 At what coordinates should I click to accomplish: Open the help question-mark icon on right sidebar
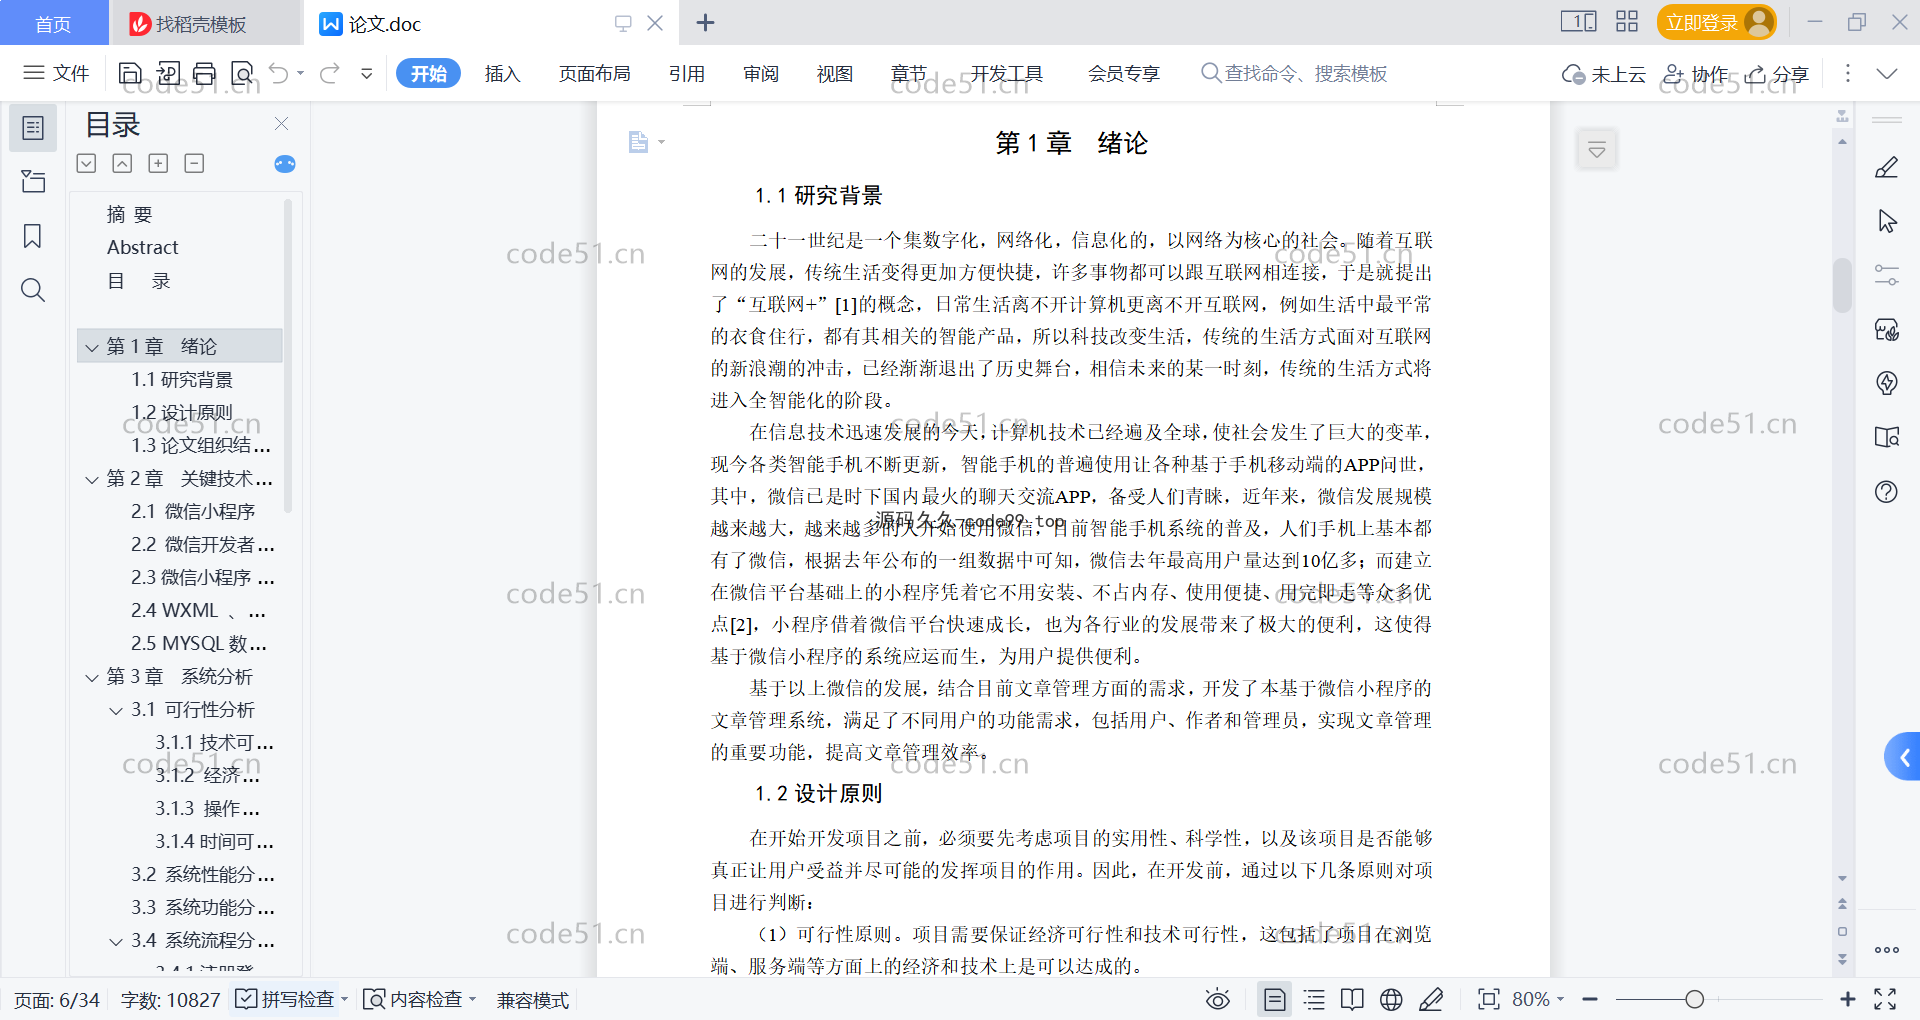pyautogui.click(x=1886, y=491)
